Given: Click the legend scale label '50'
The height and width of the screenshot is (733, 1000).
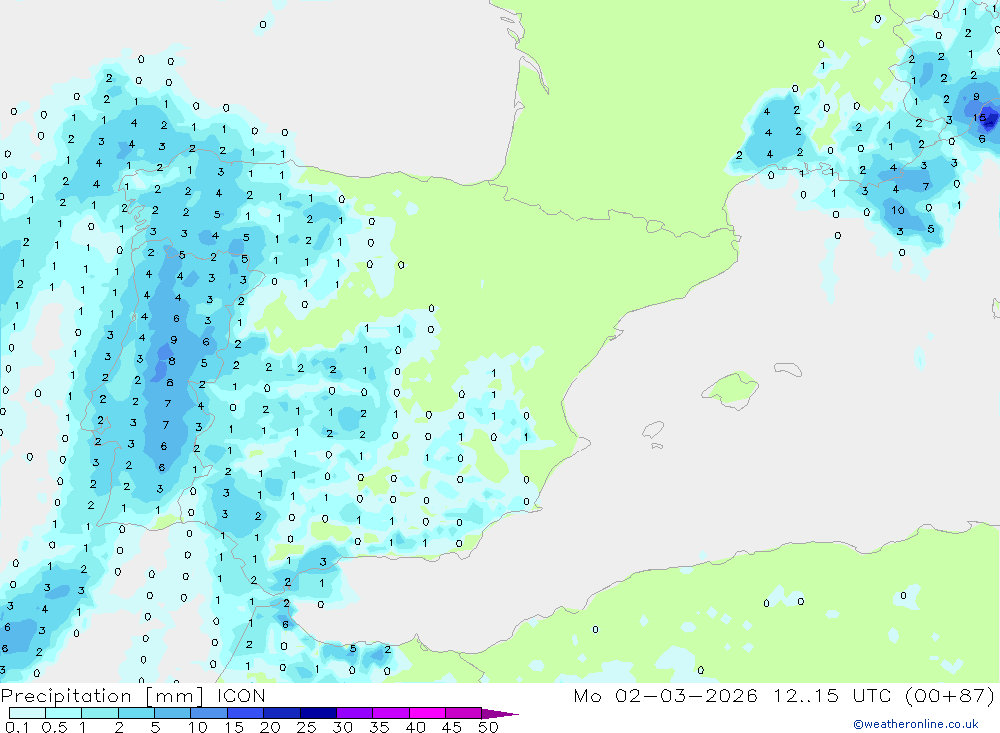Looking at the screenshot, I should 488,727.
